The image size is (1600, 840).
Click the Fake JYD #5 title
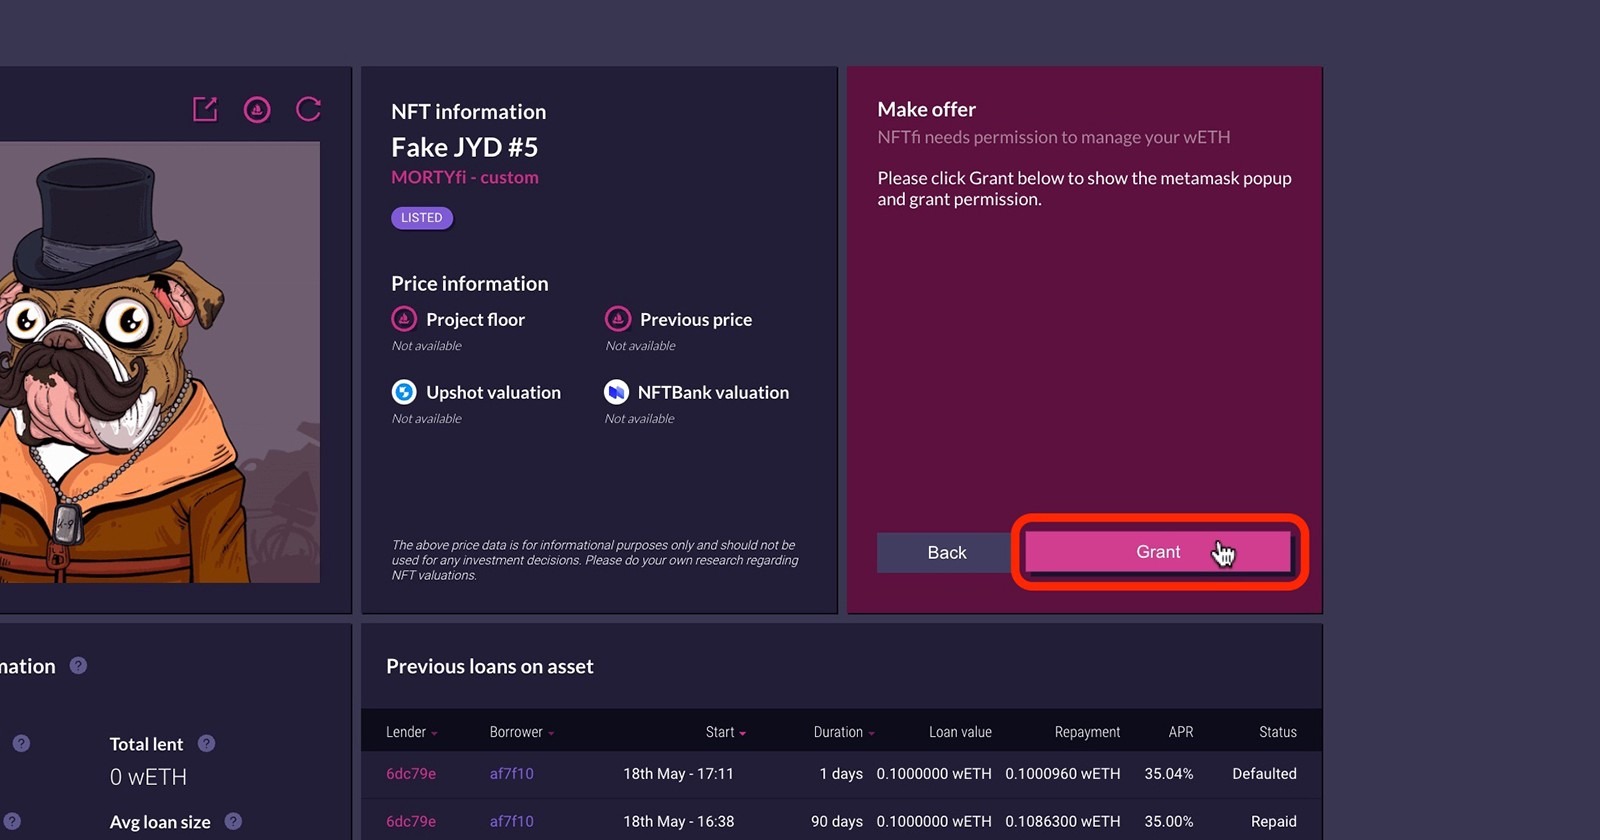point(465,147)
